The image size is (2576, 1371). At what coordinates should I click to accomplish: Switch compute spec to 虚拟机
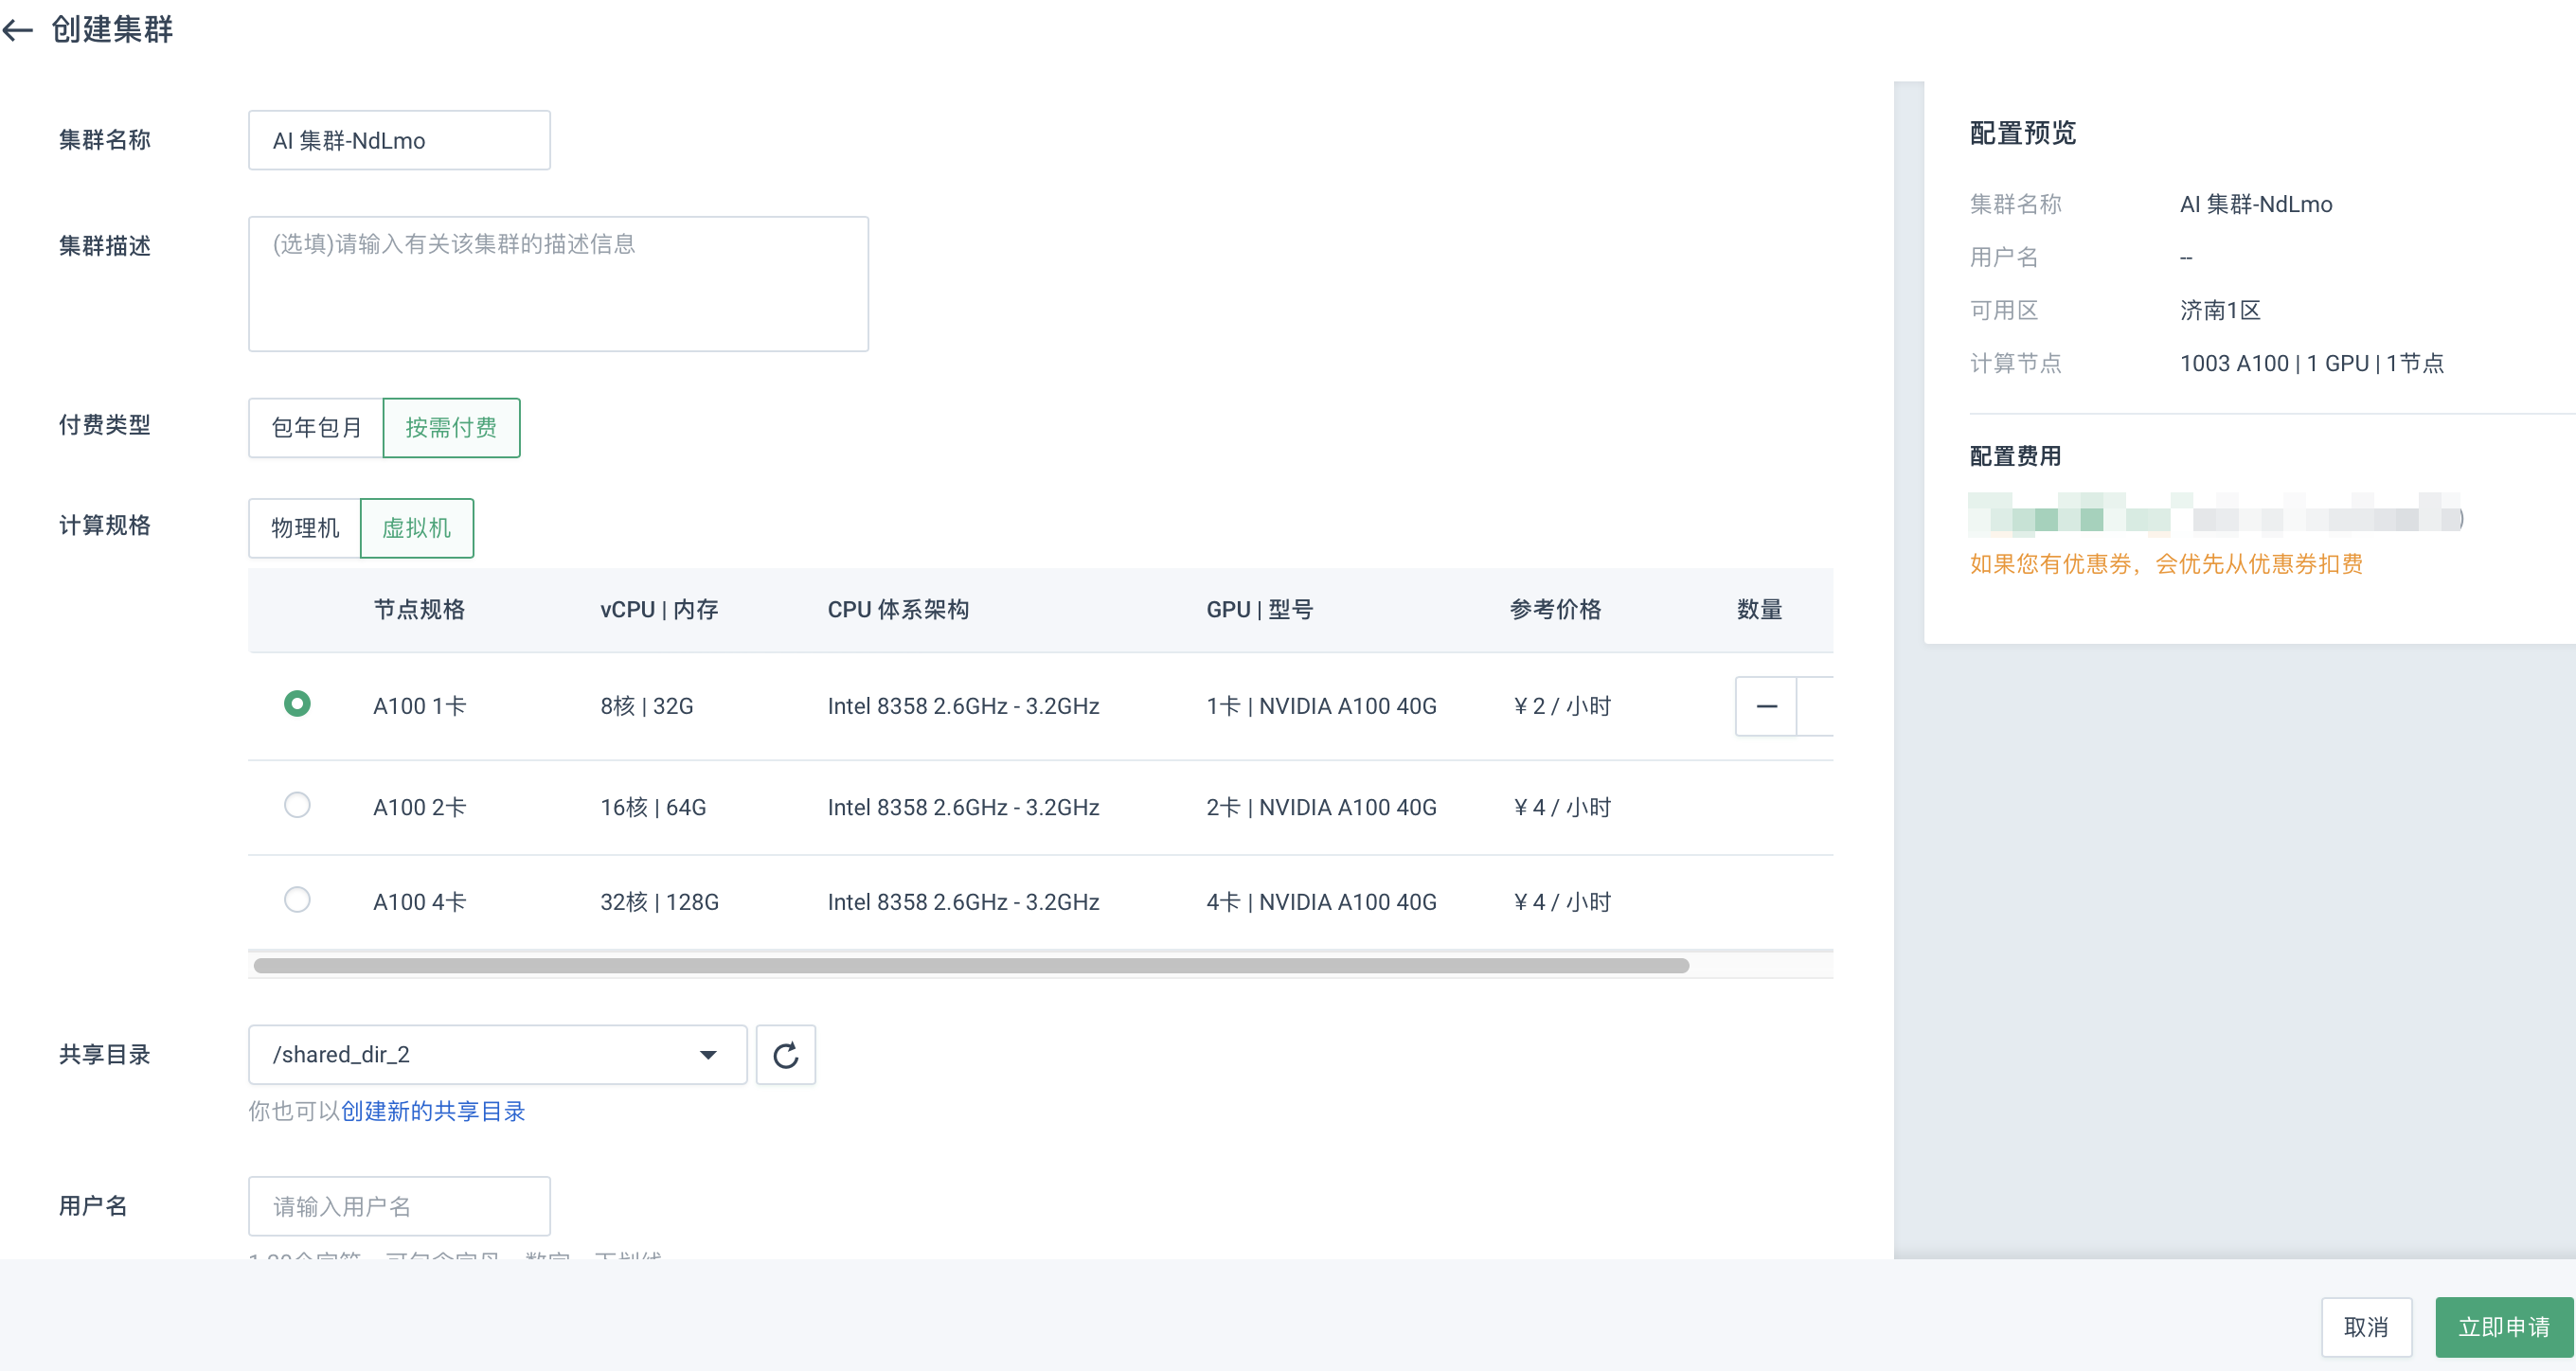coord(417,528)
